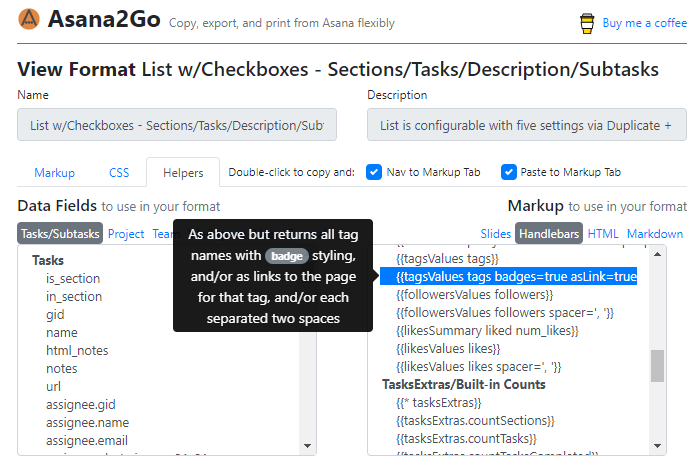The width and height of the screenshot is (699, 462).
Task: Focus the Name input field
Action: coord(177,125)
